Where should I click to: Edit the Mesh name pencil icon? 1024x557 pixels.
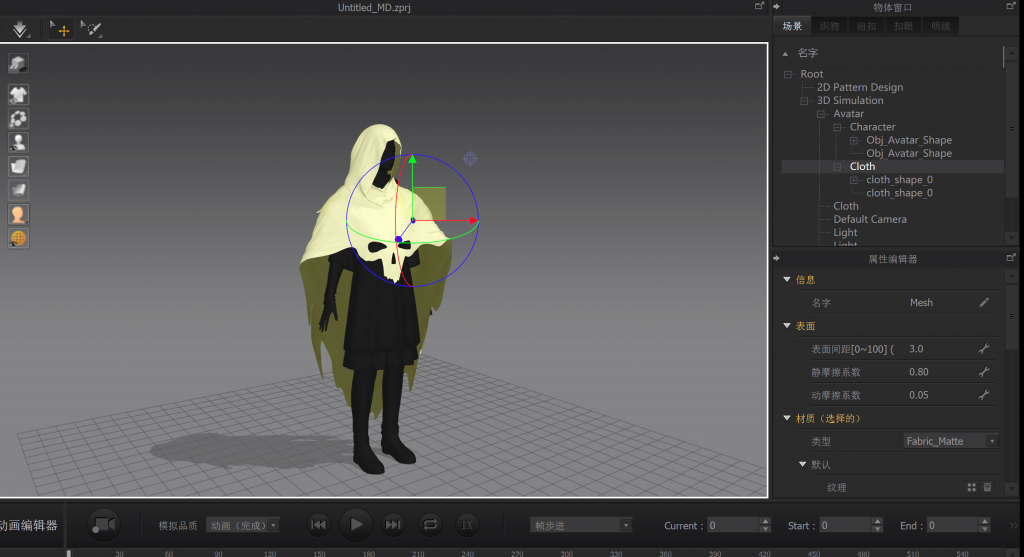pyautogui.click(x=984, y=302)
